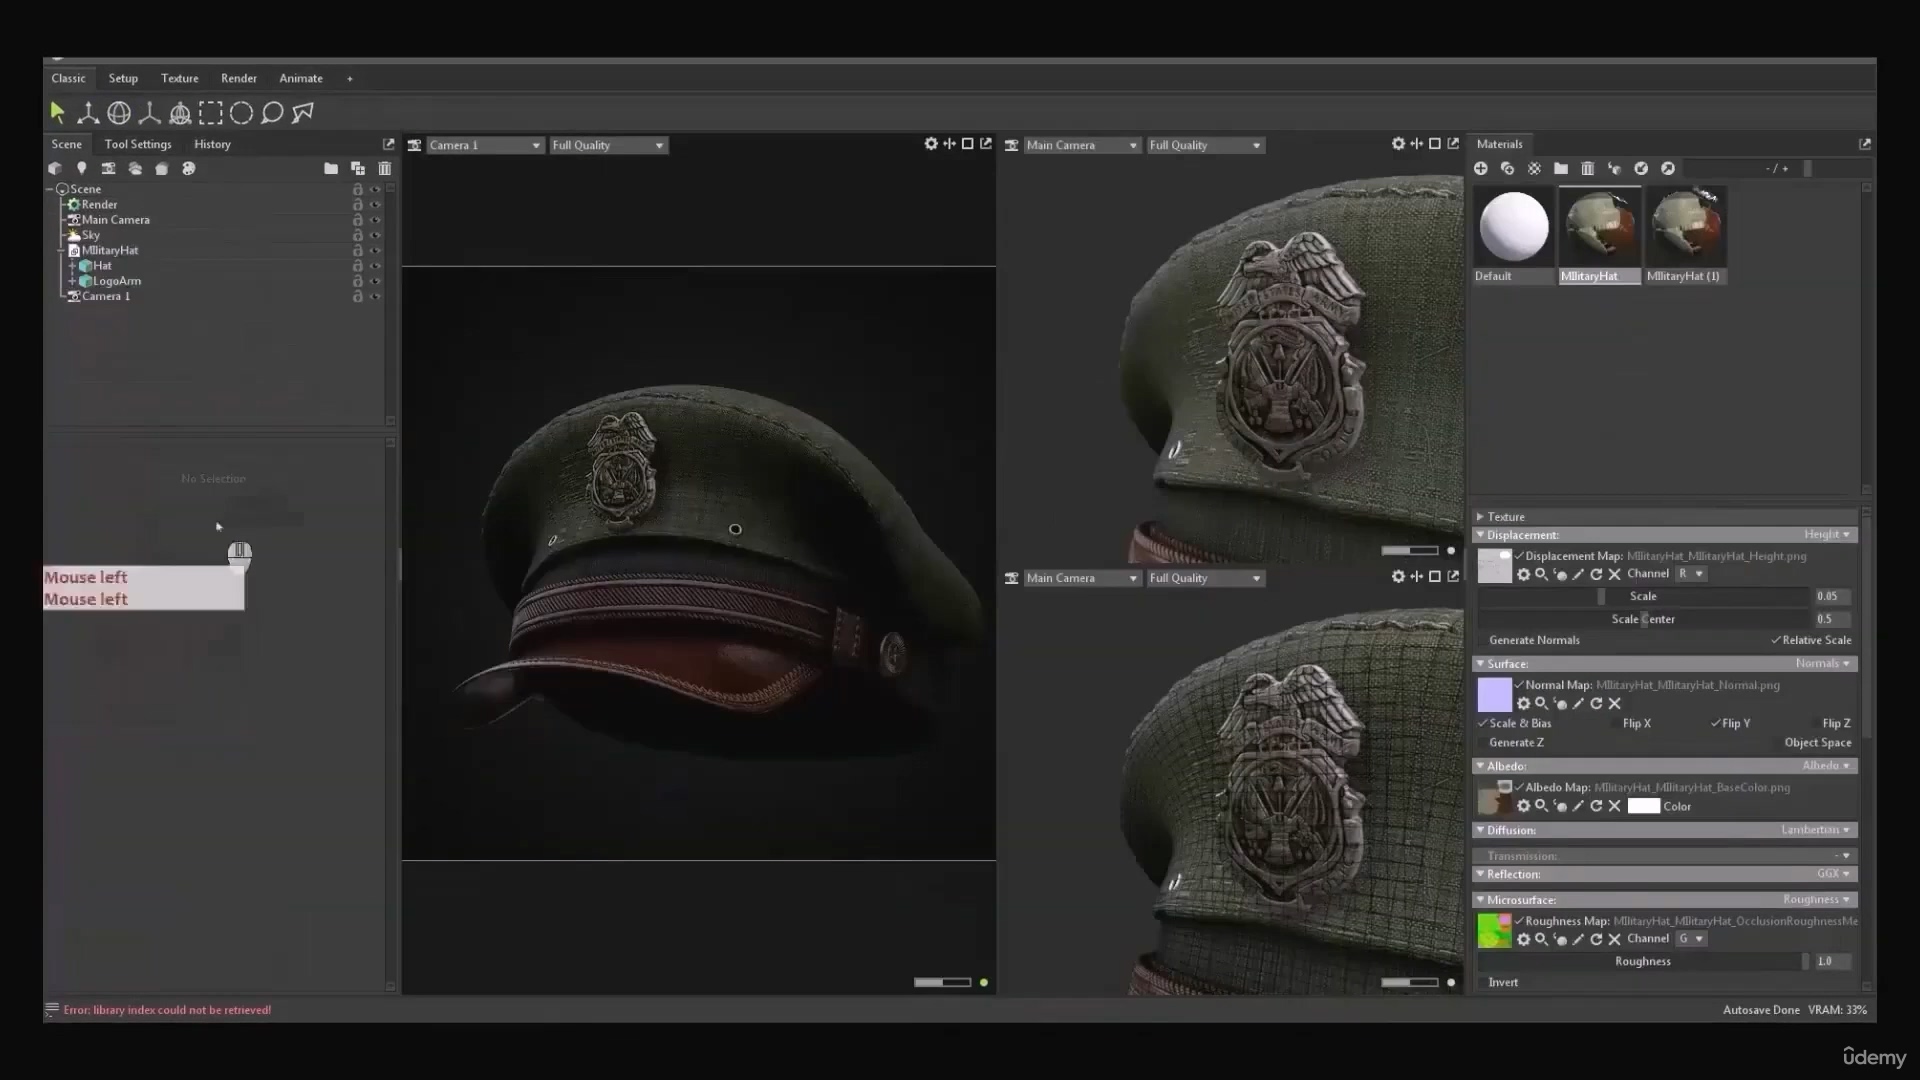Clear the Albedo Map texture
1920x1080 pixels.
click(1614, 806)
